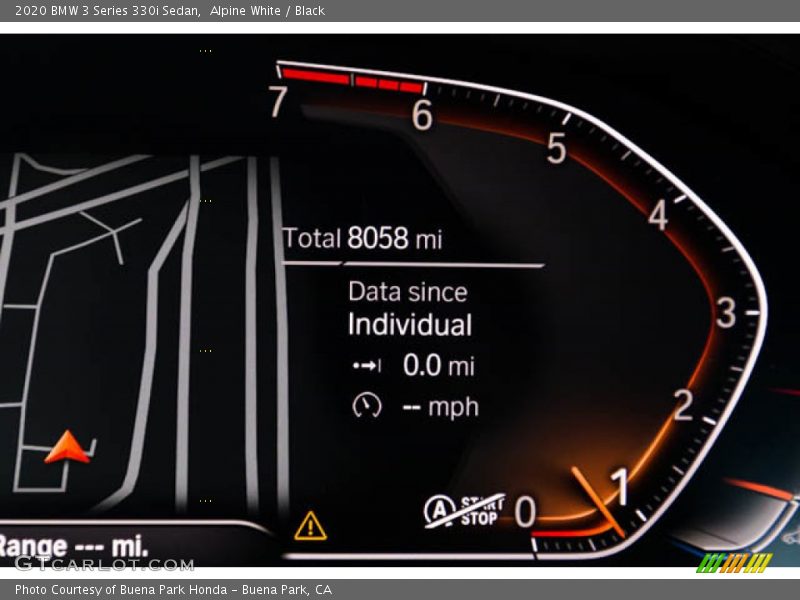Click the 'Range --- mi.' readout
Viewport: 800px width, 600px height.
pos(72,546)
